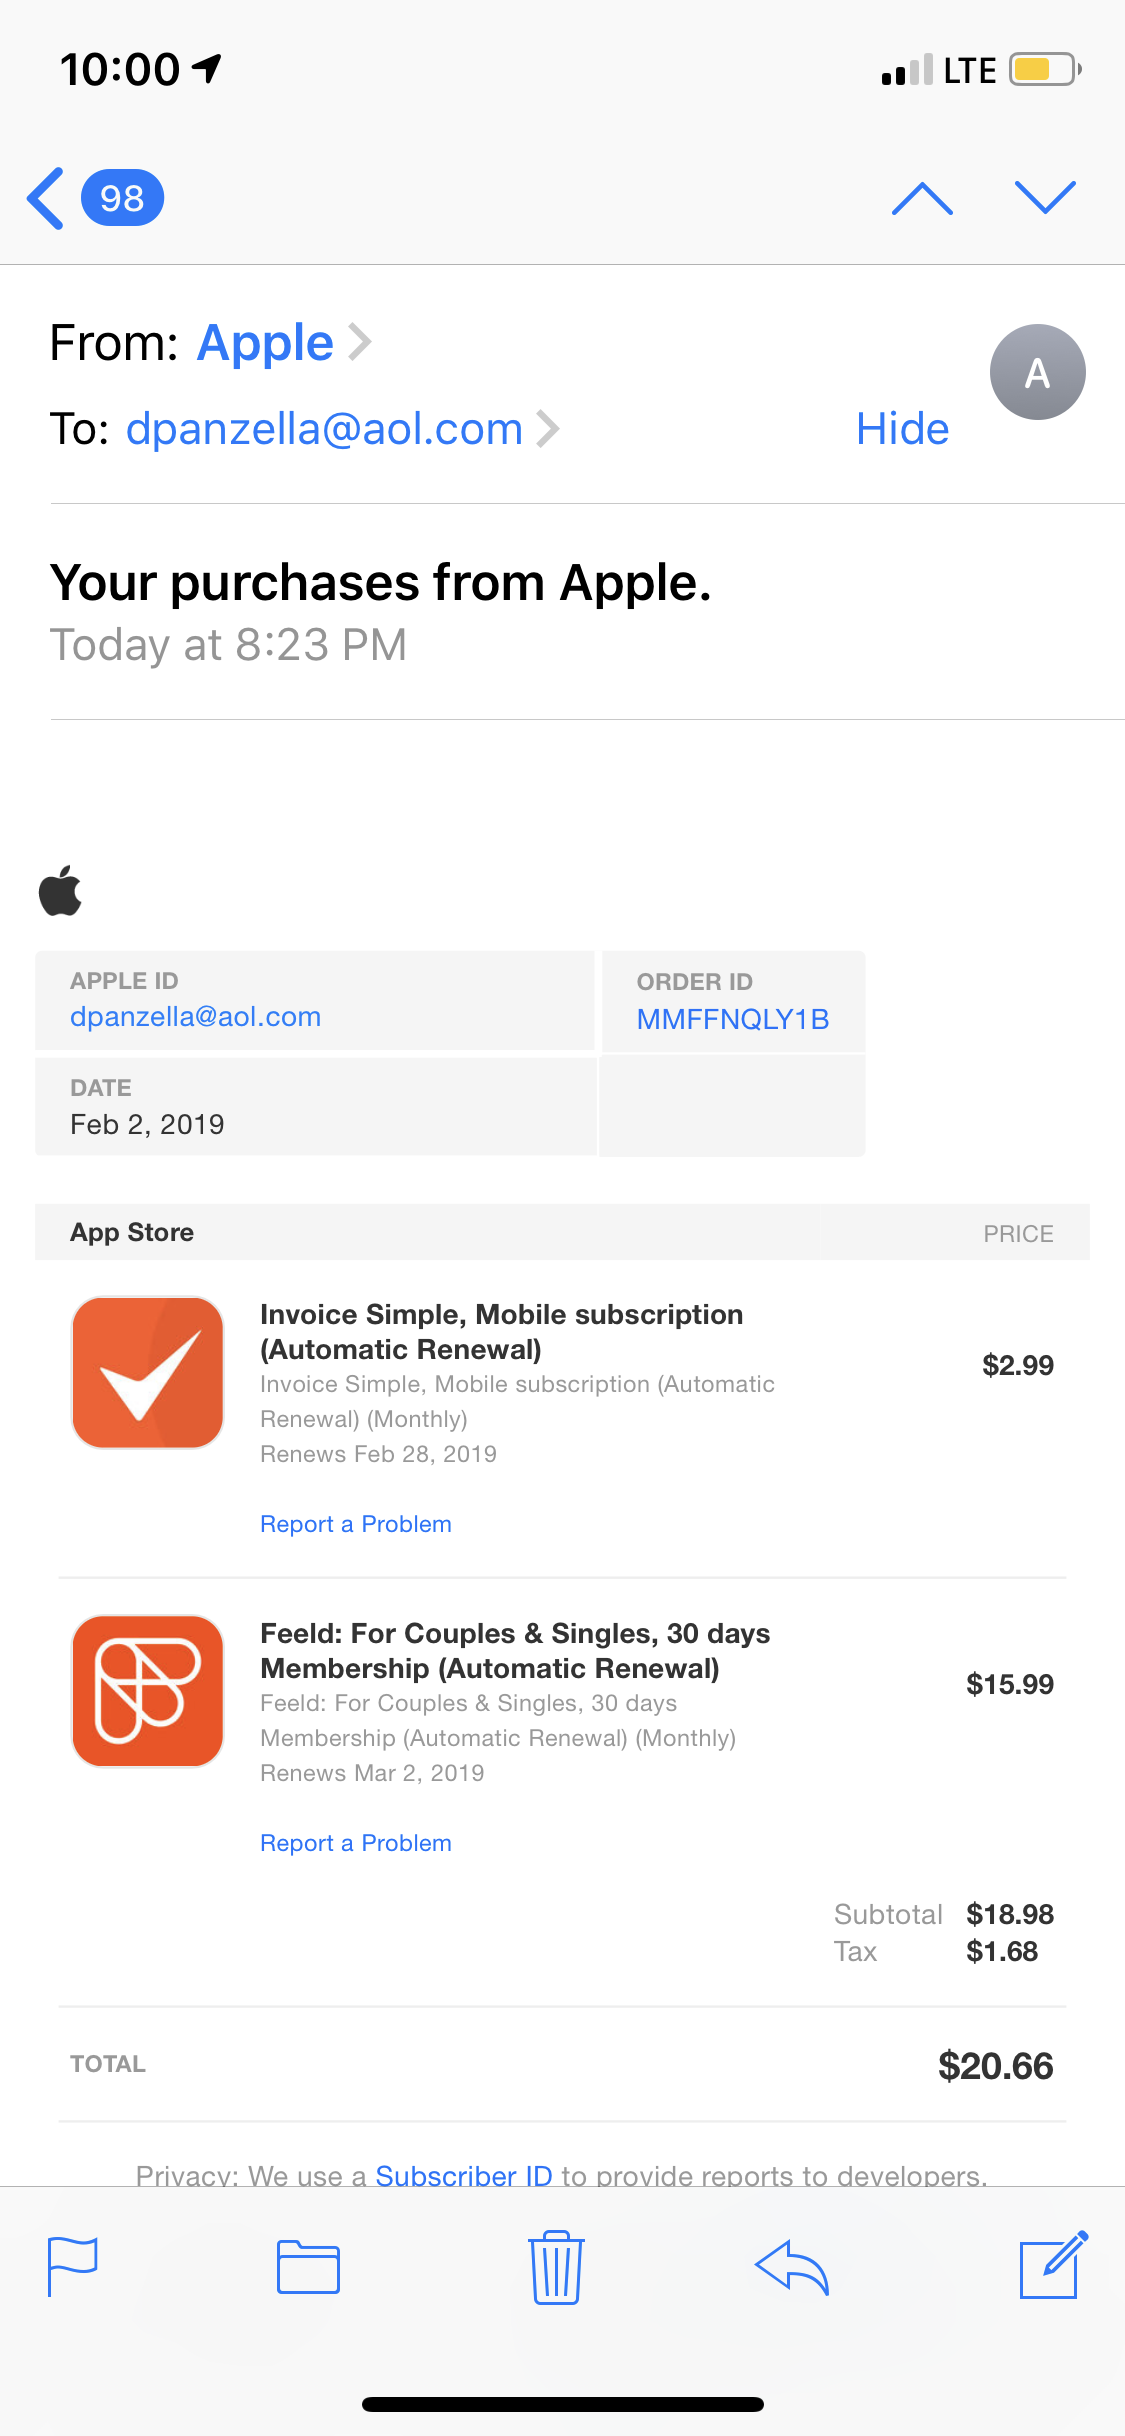Open the move-to-folder icon
Viewport: 1125px width, 2436px height.
tap(308, 2267)
